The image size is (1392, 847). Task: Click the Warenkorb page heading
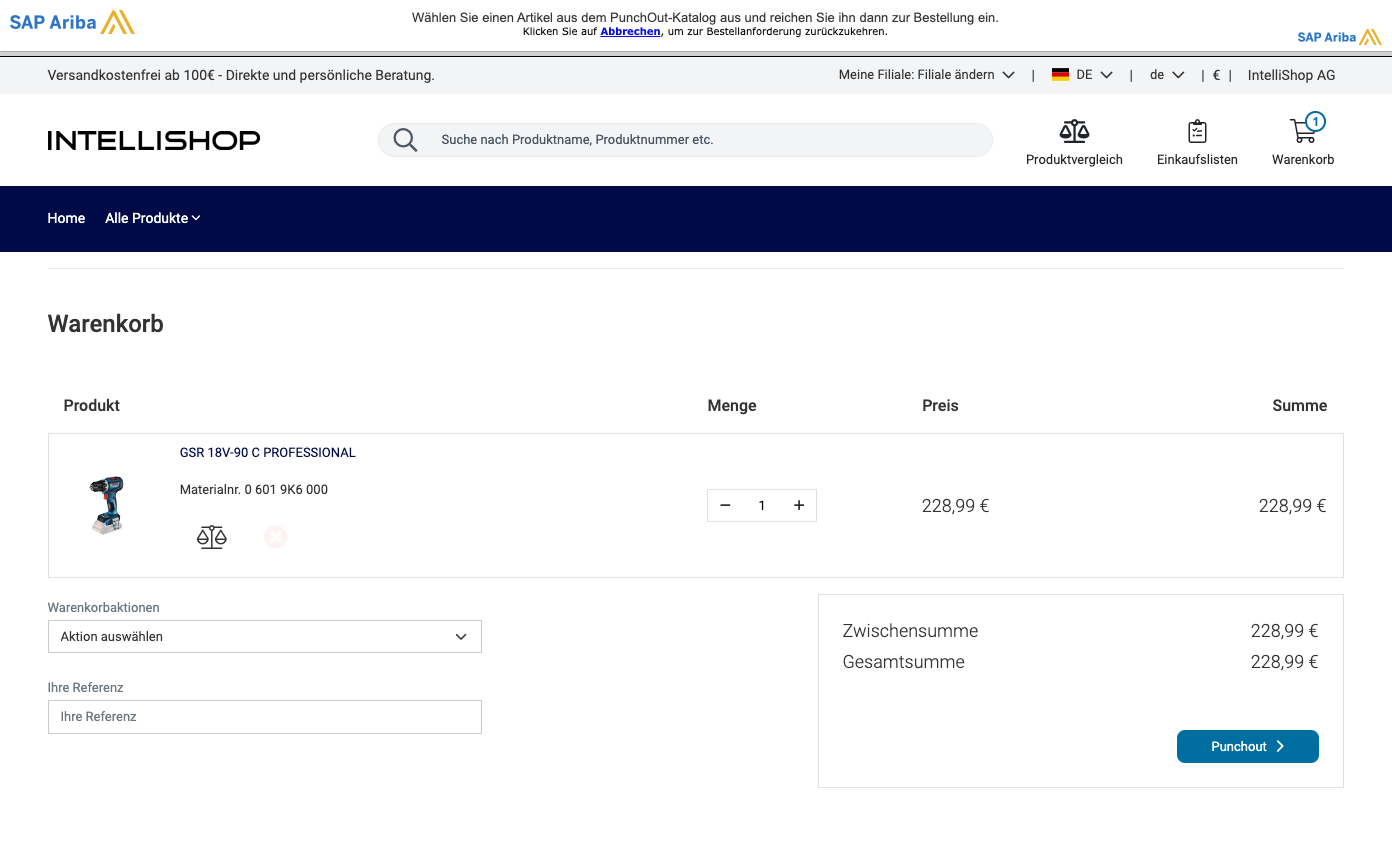105,324
